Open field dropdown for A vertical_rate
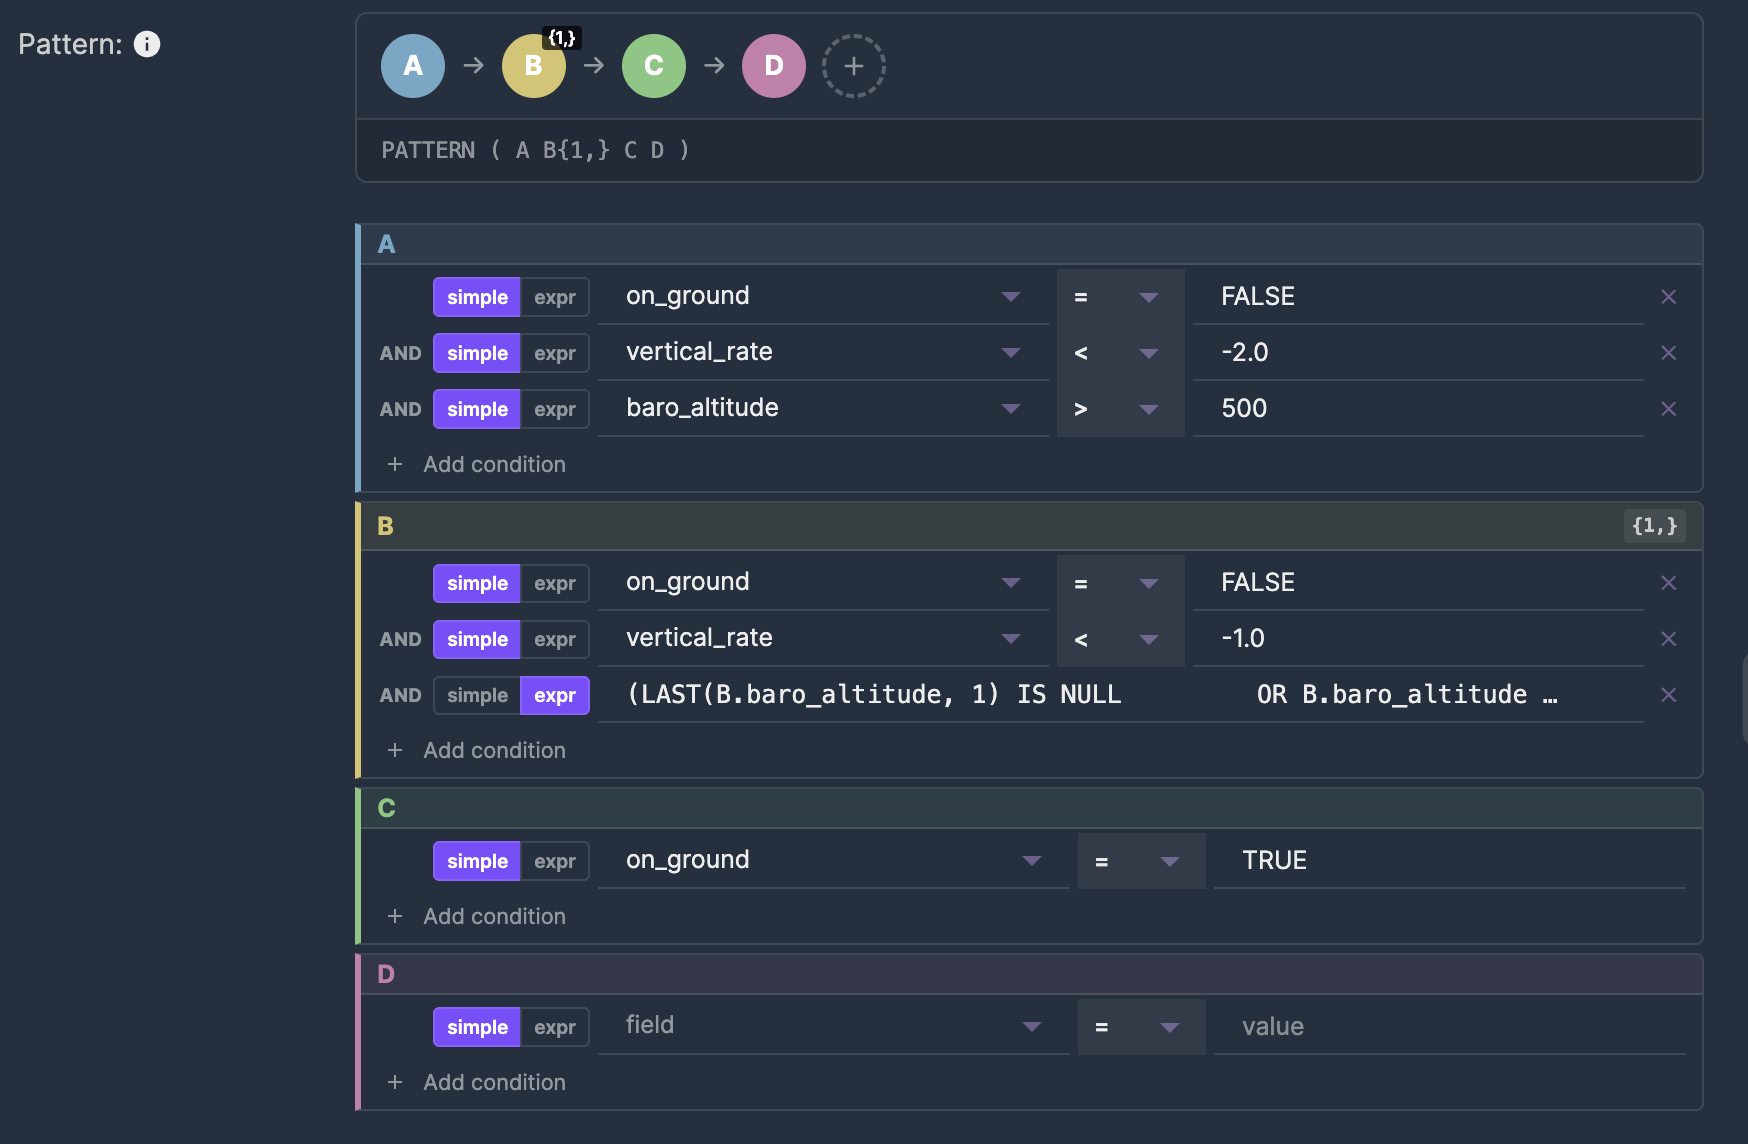The width and height of the screenshot is (1748, 1144). click(x=823, y=353)
